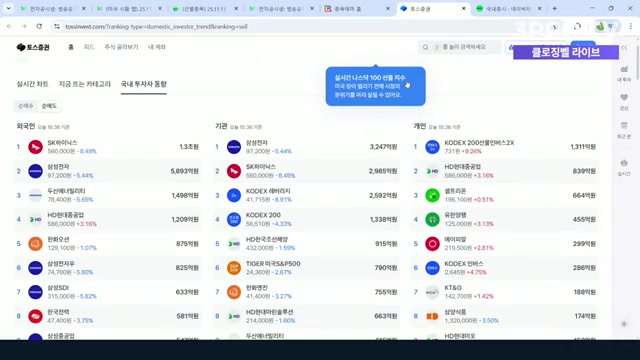Open SK하이닉스 name in the 기관 list

pyautogui.click(x=260, y=167)
